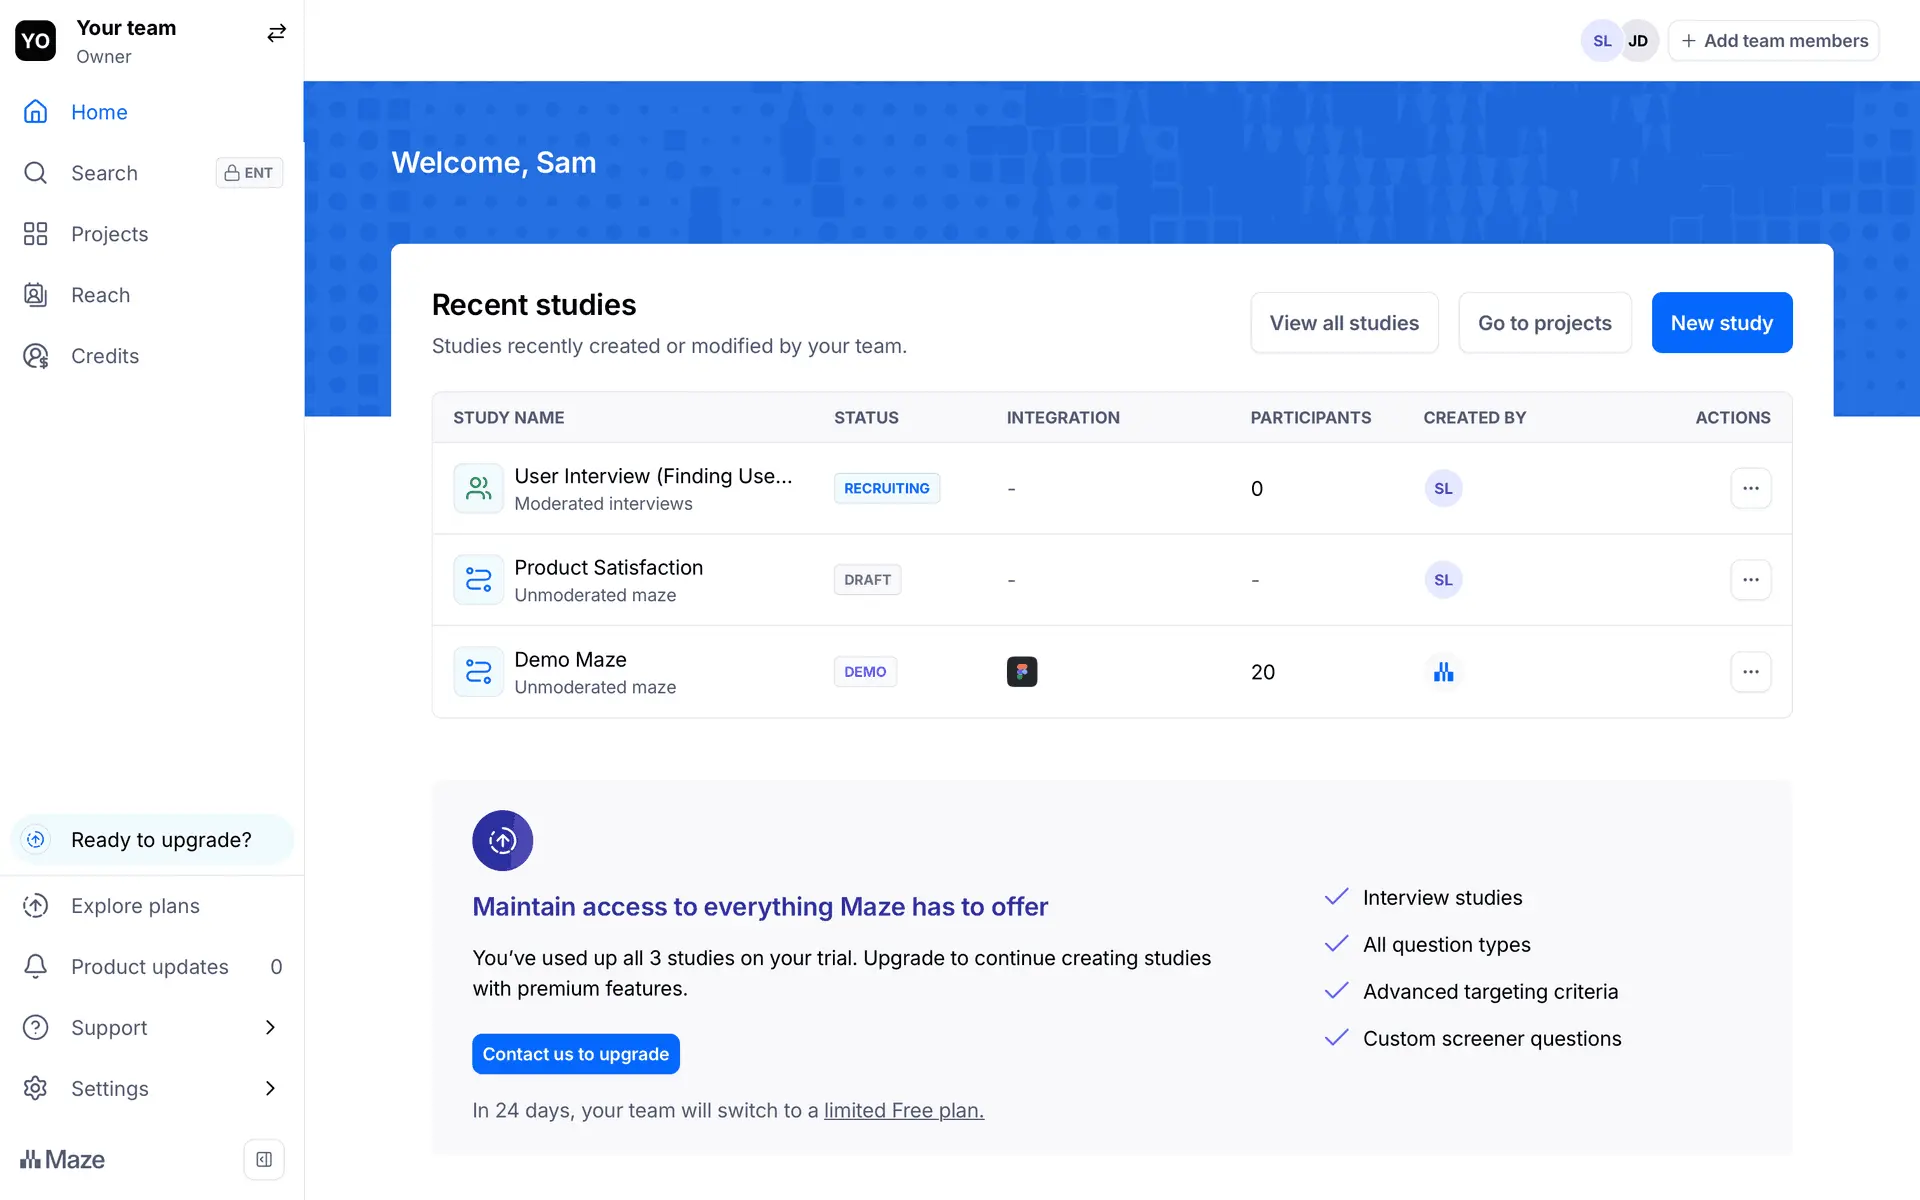Open the Reach sidebar item
Viewport: 1920px width, 1200px height.
tap(100, 295)
